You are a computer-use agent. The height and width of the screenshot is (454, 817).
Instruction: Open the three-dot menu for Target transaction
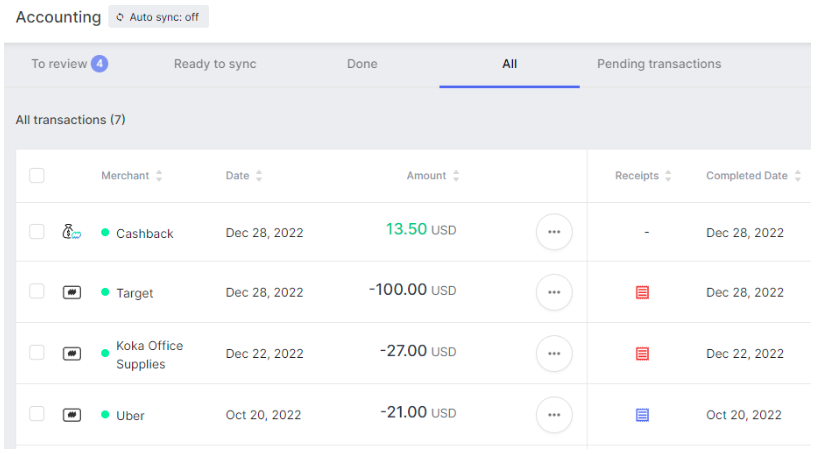(554, 293)
